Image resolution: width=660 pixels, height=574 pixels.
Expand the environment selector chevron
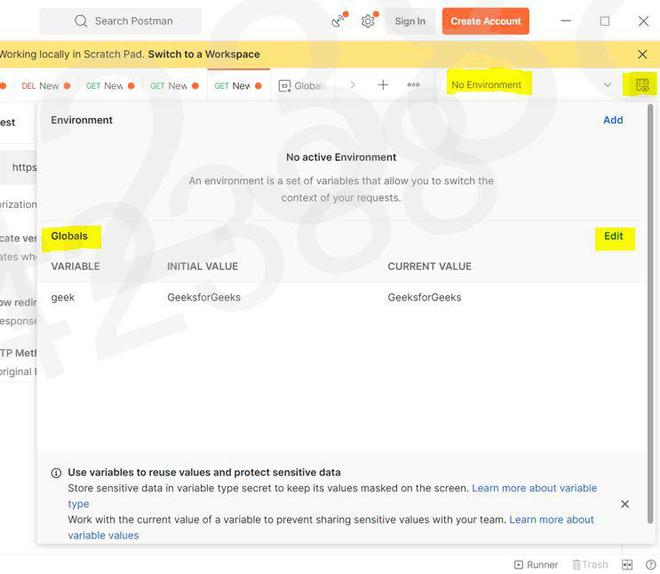(607, 85)
